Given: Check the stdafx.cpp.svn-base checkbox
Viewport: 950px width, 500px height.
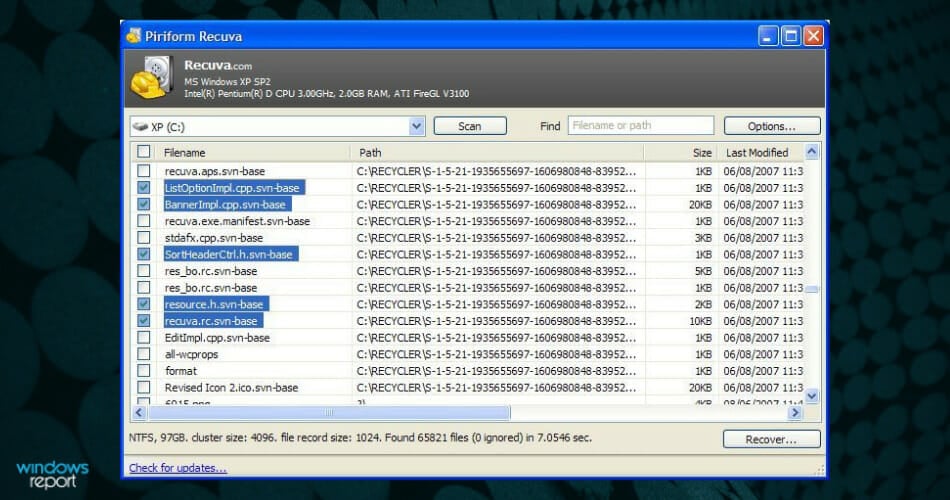Looking at the screenshot, I should (x=144, y=238).
